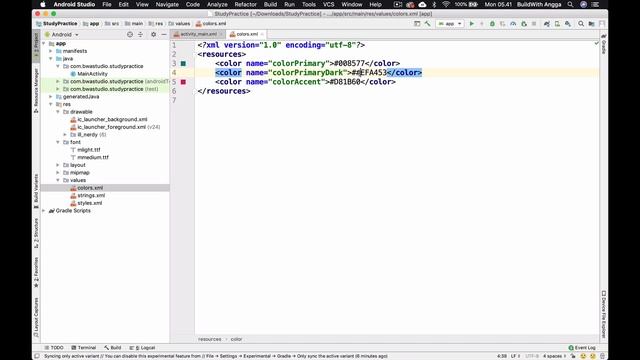The width and height of the screenshot is (640, 360).
Task: Open the Profile app gauge icon
Action: 513,24
